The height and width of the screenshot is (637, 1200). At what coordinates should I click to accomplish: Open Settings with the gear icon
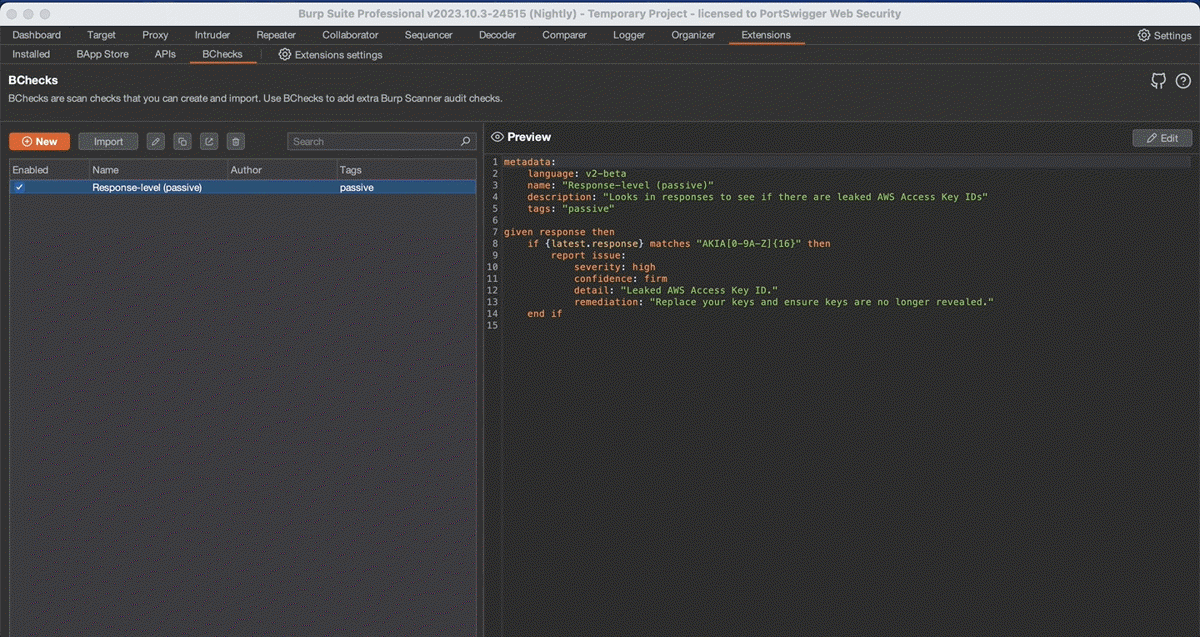pyautogui.click(x=1164, y=35)
